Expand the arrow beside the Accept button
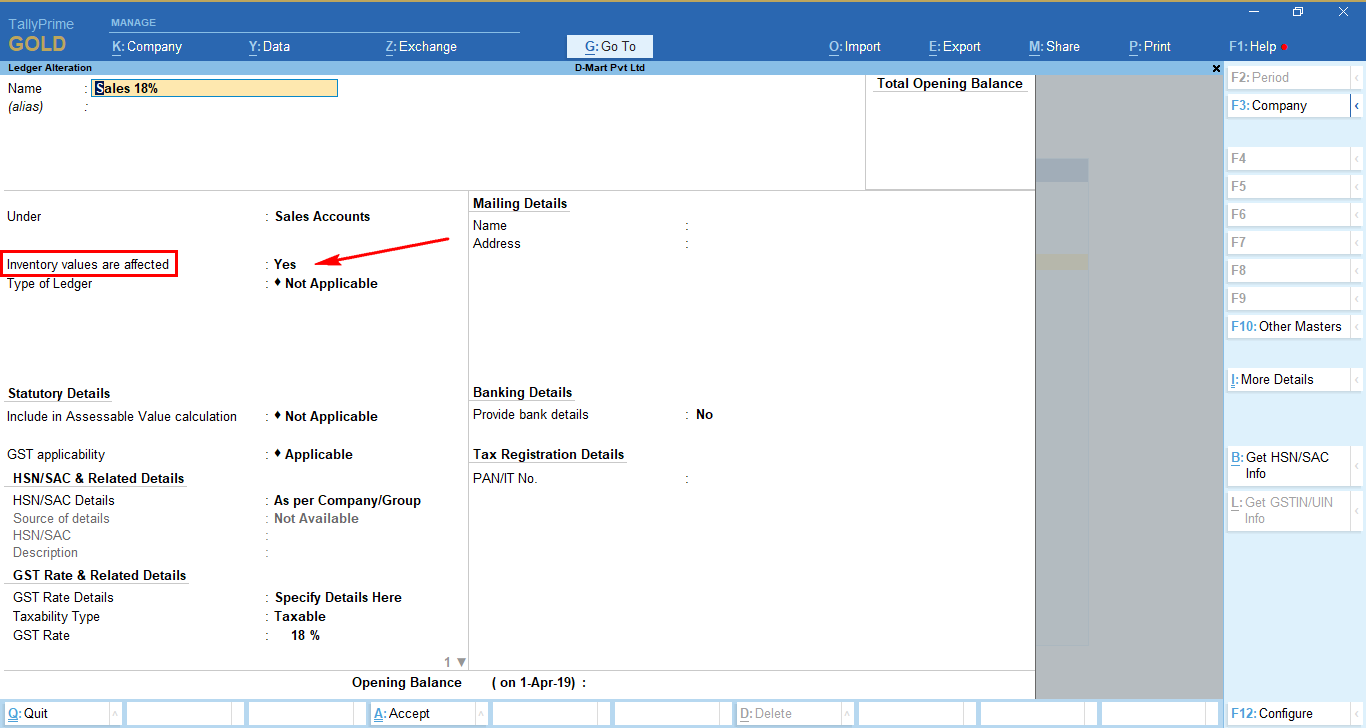 (x=481, y=714)
